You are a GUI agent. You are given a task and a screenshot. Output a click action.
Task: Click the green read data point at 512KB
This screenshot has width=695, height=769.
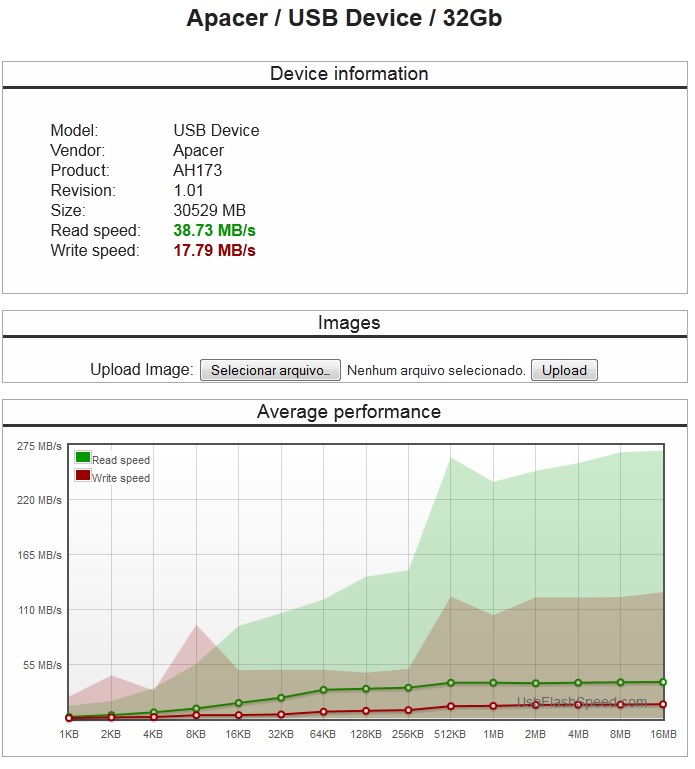[x=451, y=683]
